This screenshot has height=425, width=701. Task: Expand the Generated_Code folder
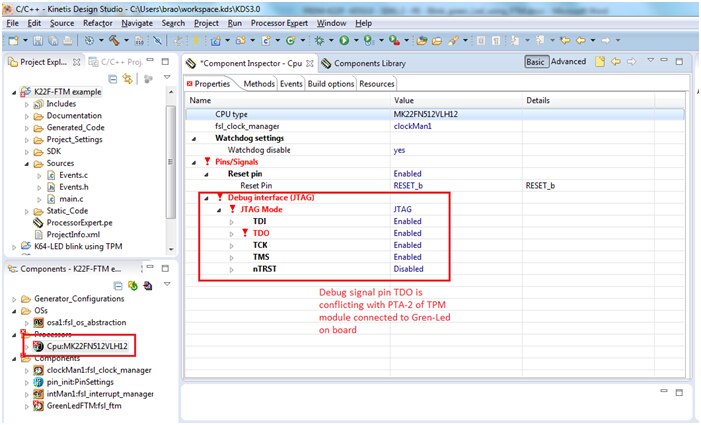click(x=27, y=127)
